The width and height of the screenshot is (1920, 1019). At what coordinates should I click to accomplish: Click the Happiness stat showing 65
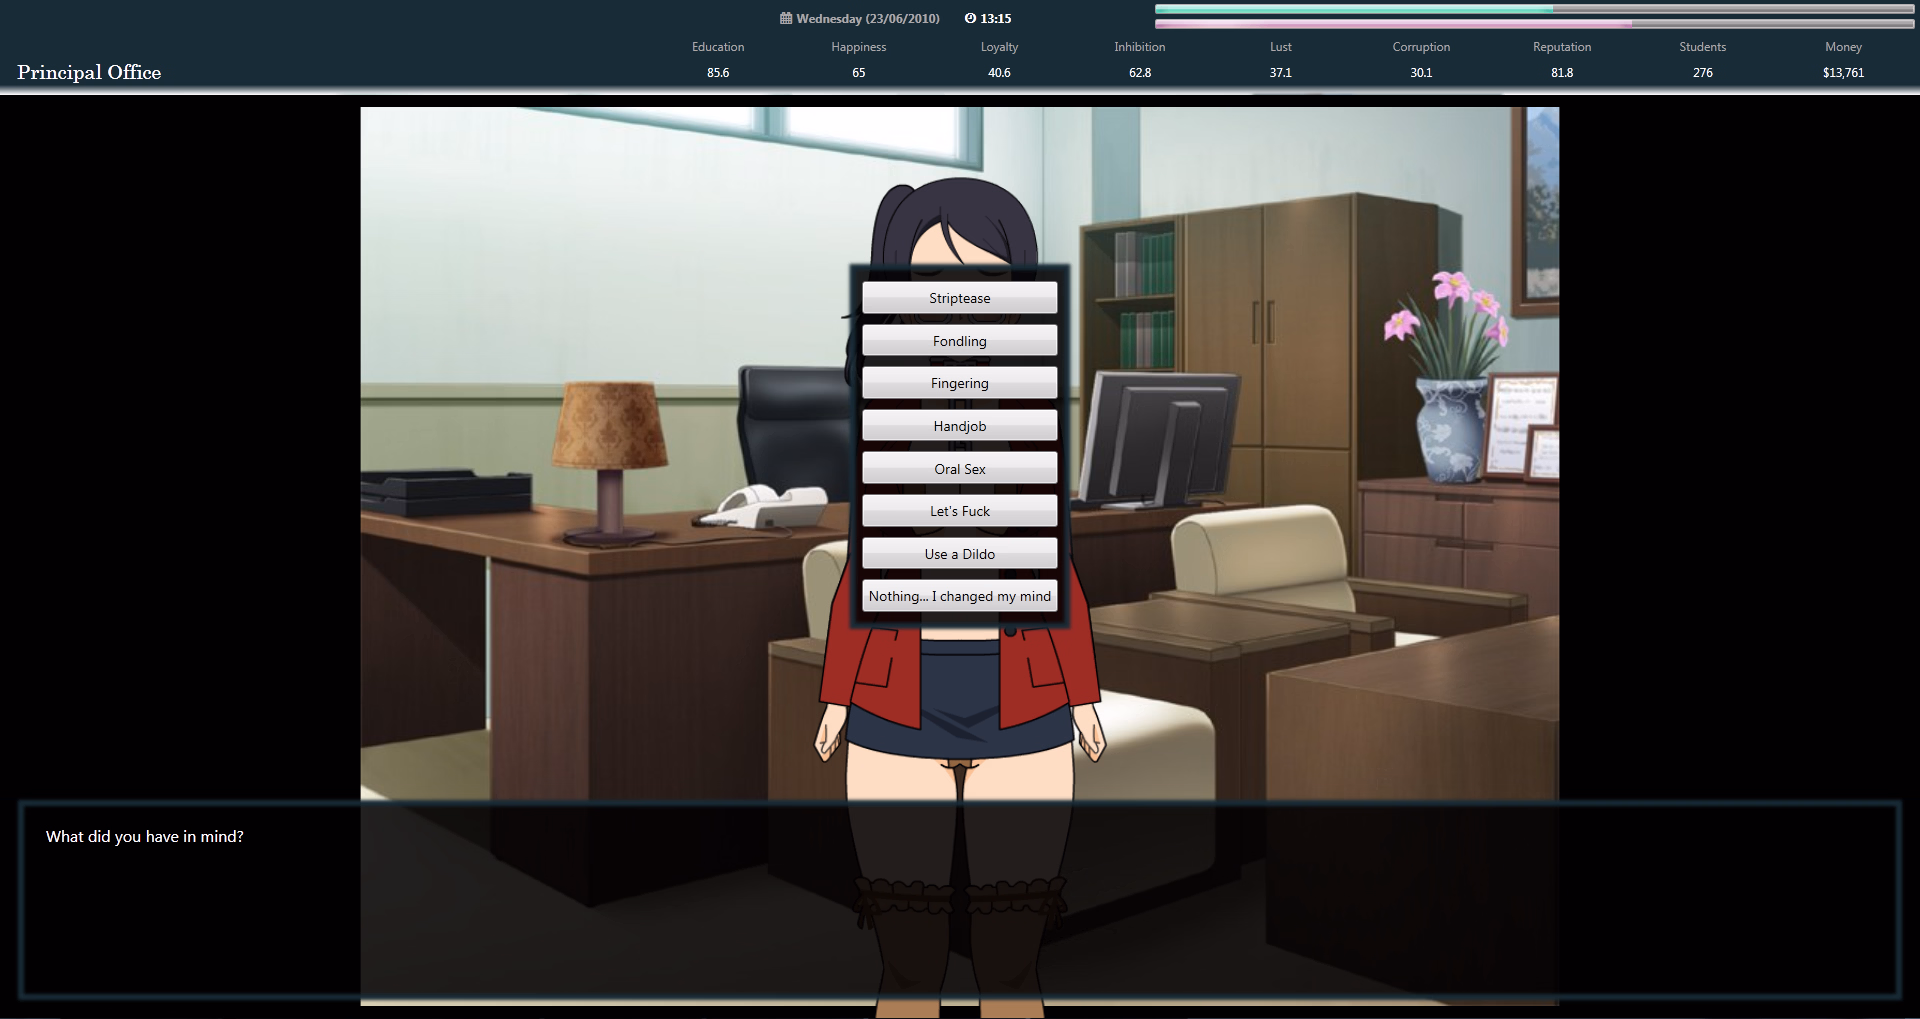pyautogui.click(x=857, y=72)
